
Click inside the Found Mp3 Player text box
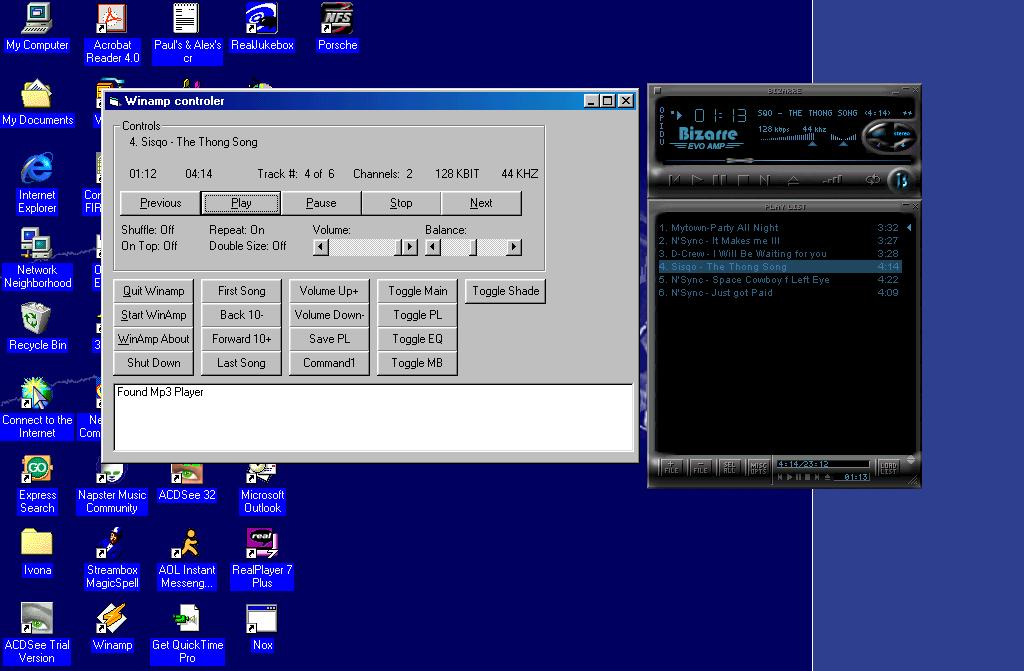click(374, 417)
